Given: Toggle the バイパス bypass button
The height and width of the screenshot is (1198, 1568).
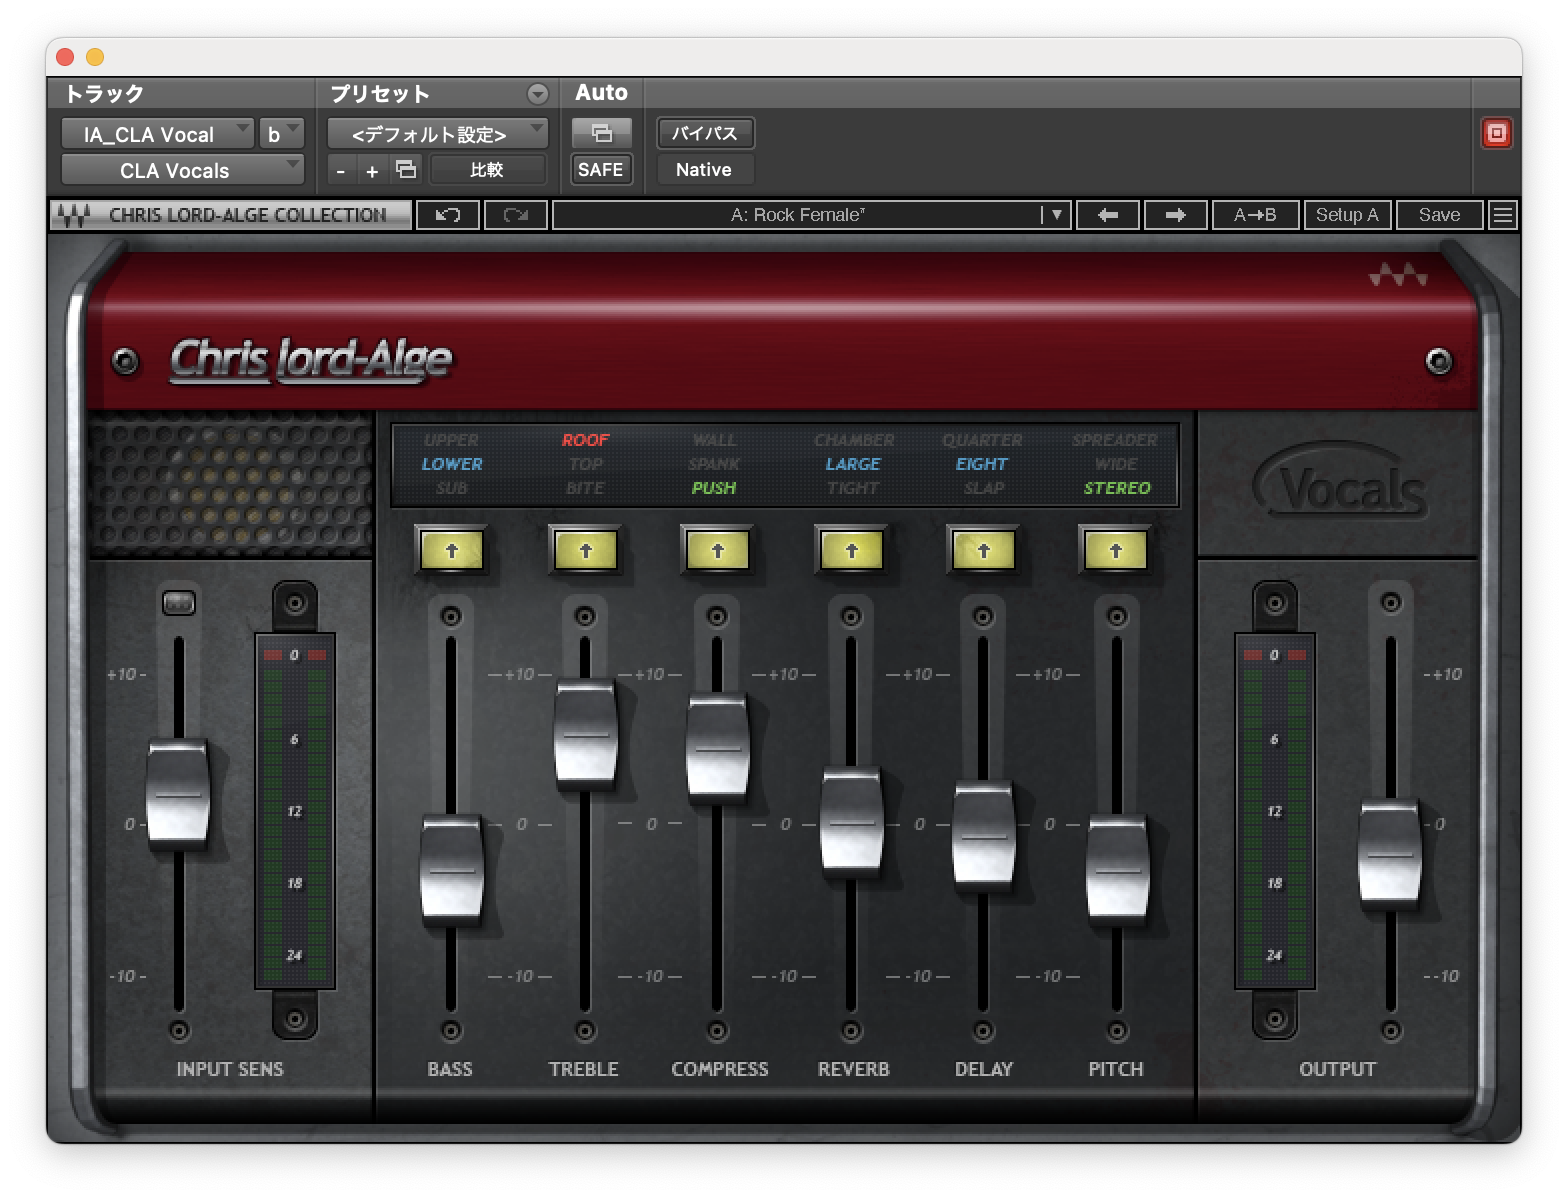Looking at the screenshot, I should tap(705, 133).
